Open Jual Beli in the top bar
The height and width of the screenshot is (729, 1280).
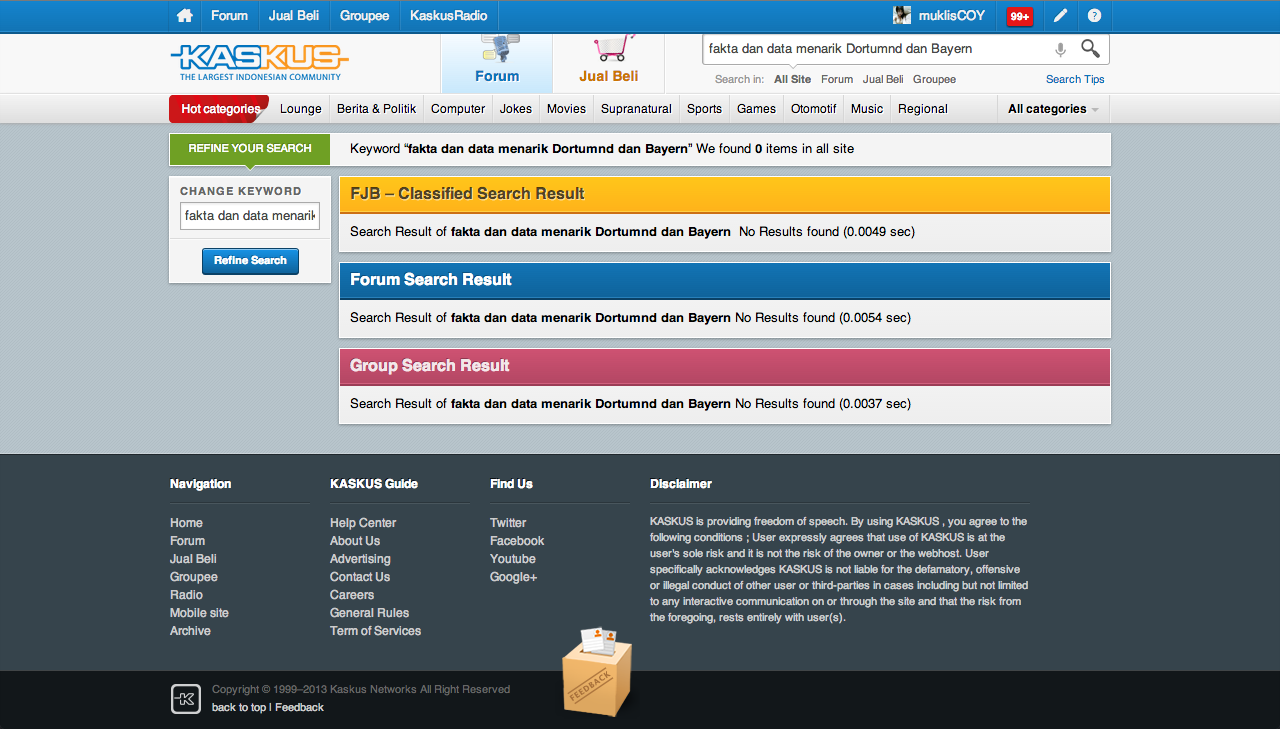(294, 16)
